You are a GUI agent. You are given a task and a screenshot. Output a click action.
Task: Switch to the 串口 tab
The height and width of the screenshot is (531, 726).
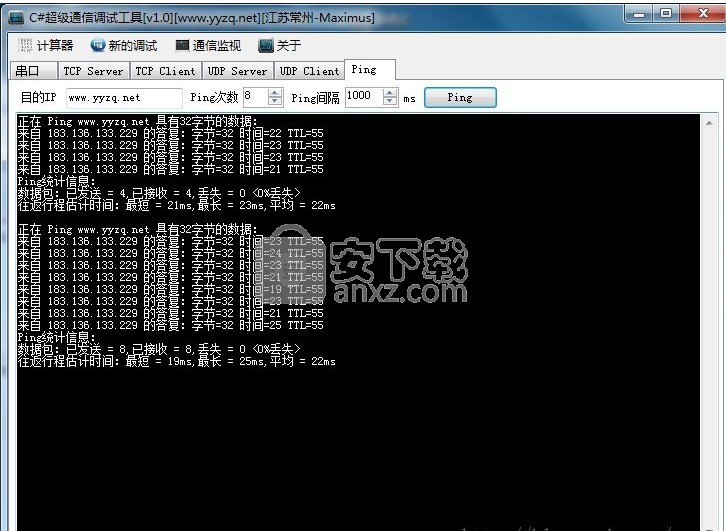[33, 70]
